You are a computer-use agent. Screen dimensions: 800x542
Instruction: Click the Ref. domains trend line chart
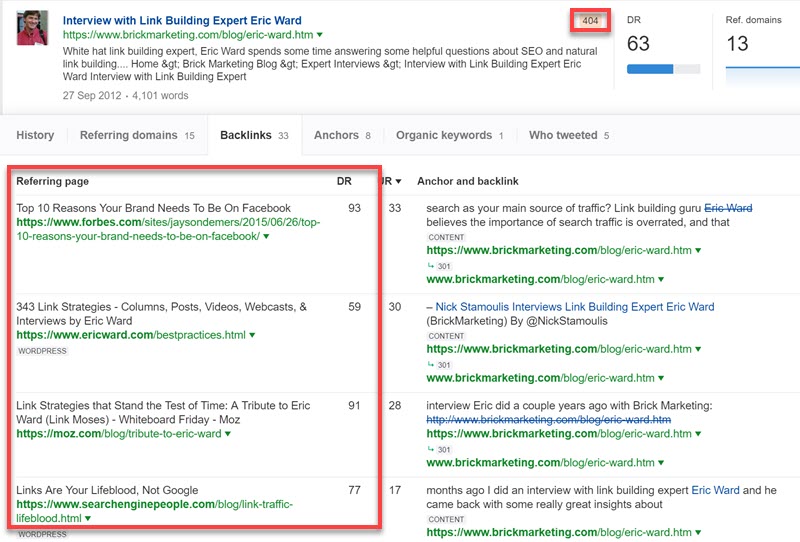point(763,76)
